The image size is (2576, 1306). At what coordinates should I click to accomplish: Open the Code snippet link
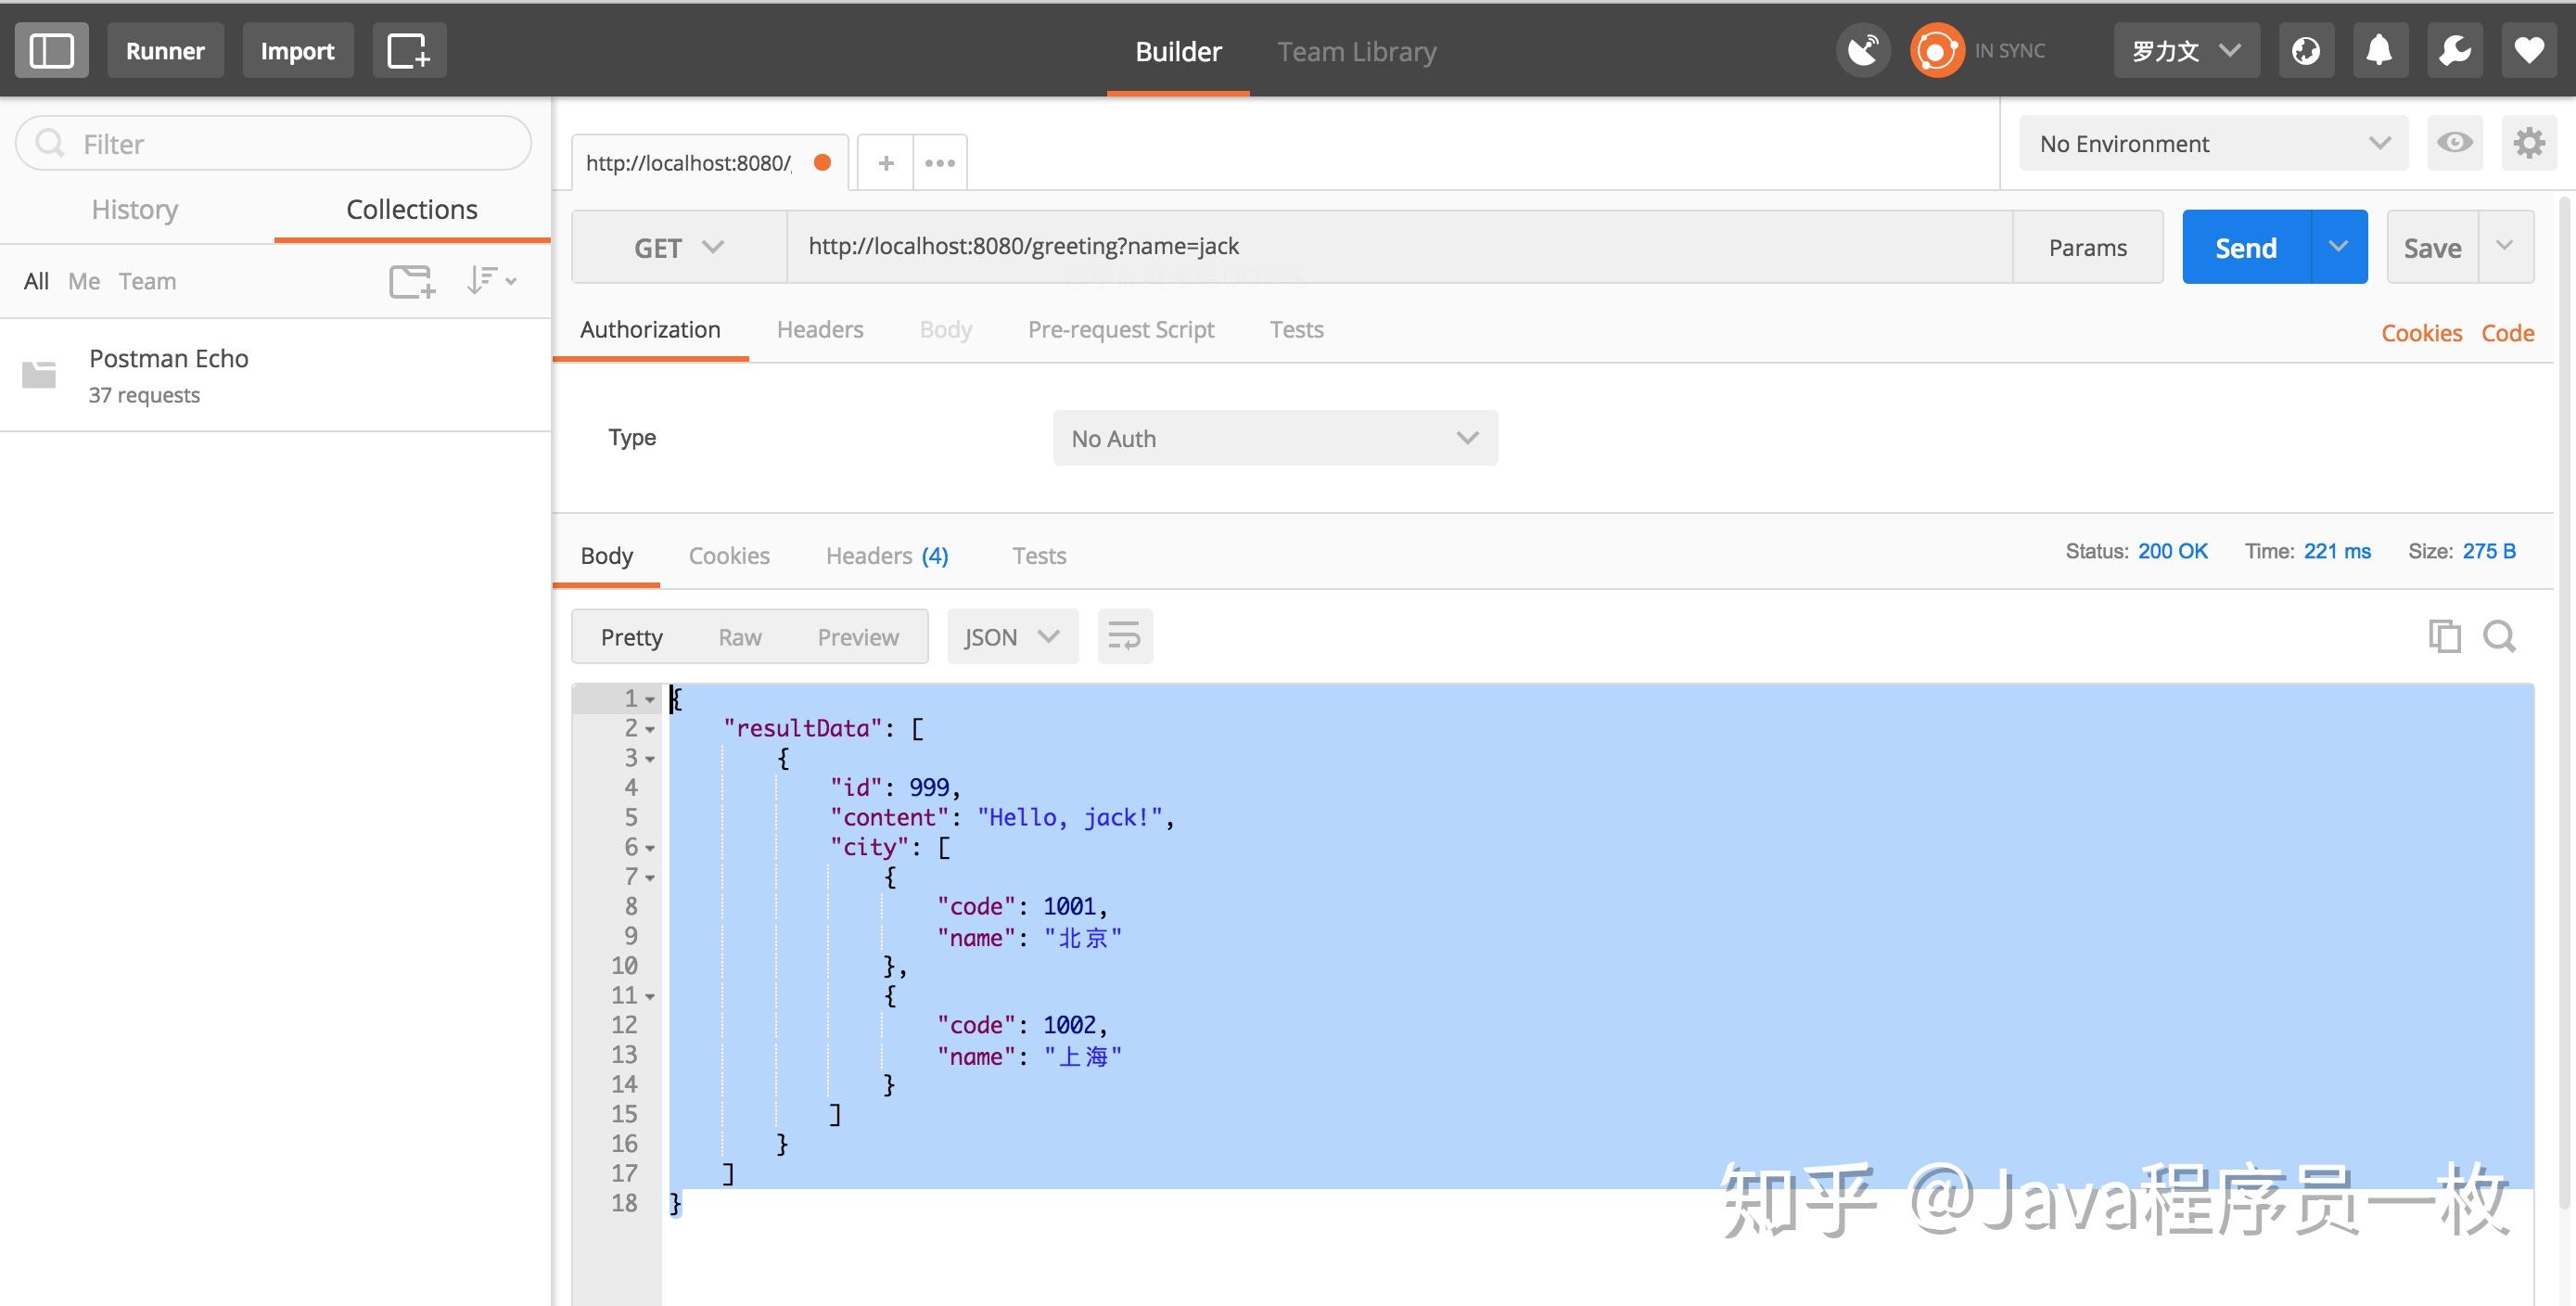2507,333
